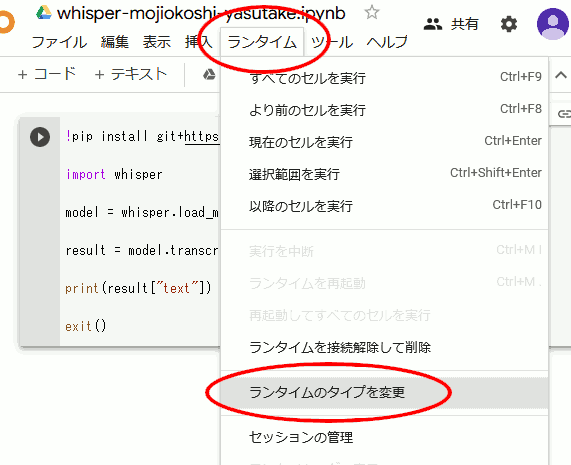Open the ヘルプ menu

tap(387, 42)
